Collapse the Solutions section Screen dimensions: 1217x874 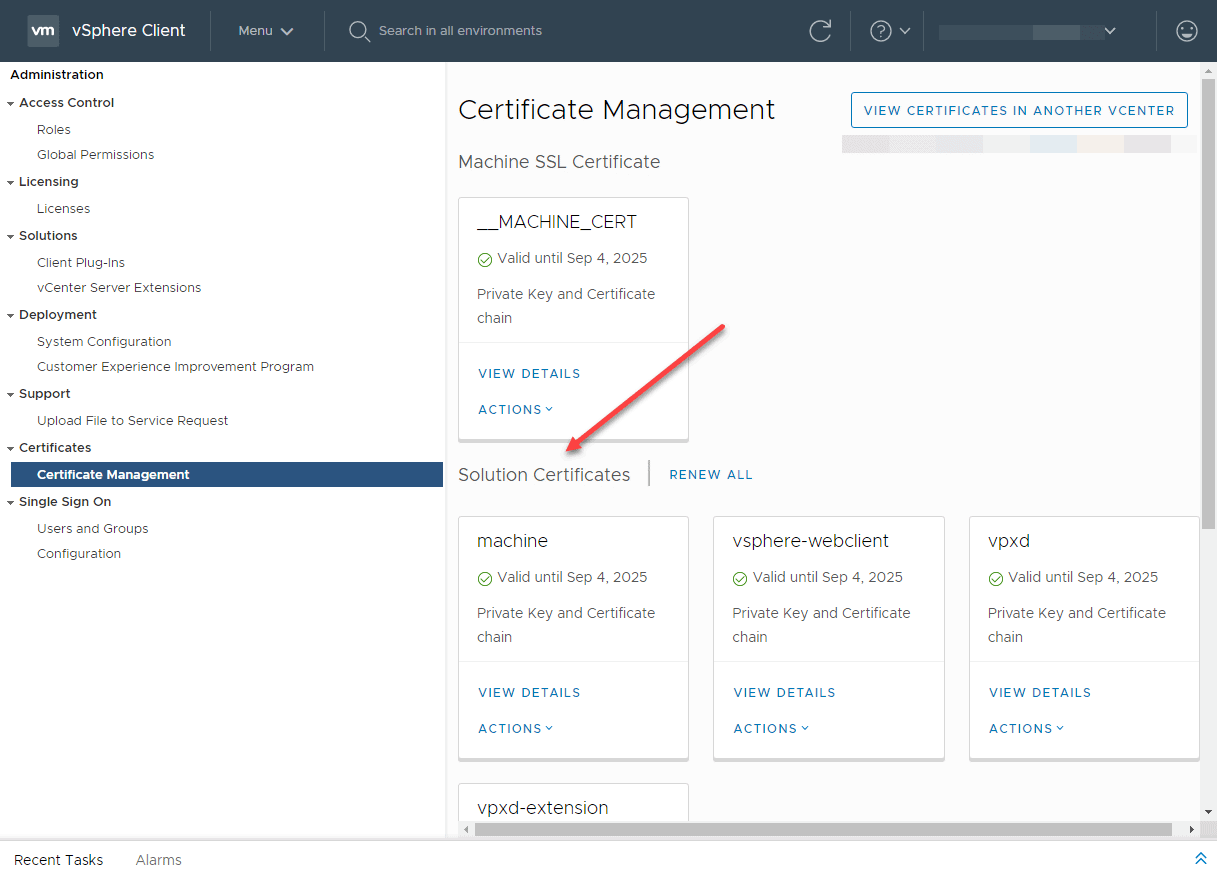[10, 236]
